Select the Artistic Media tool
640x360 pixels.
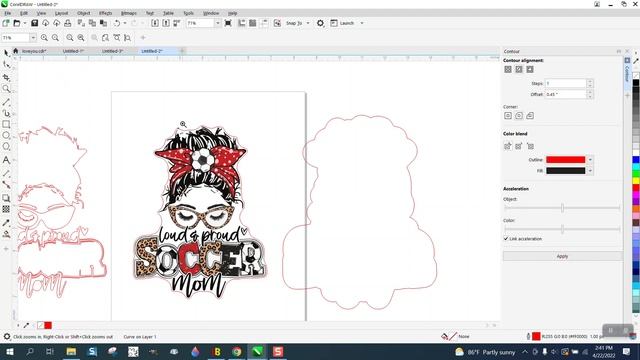[6, 113]
